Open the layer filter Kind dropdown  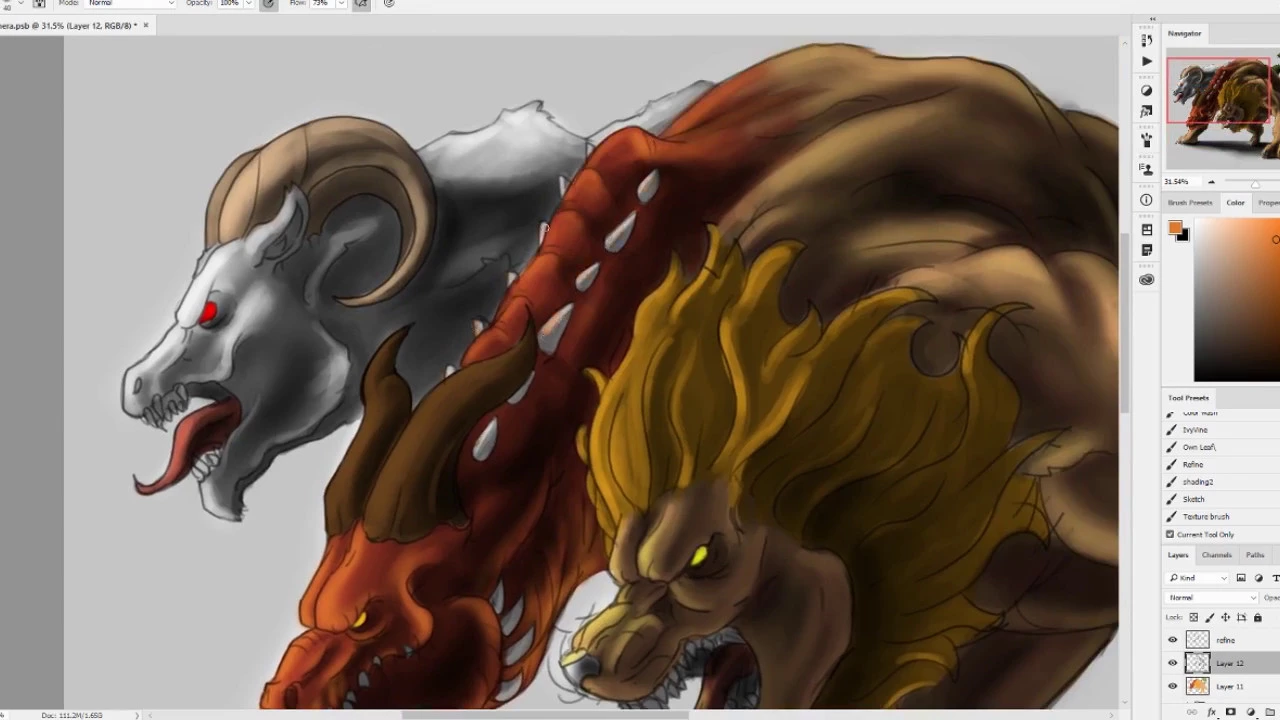coord(1198,578)
